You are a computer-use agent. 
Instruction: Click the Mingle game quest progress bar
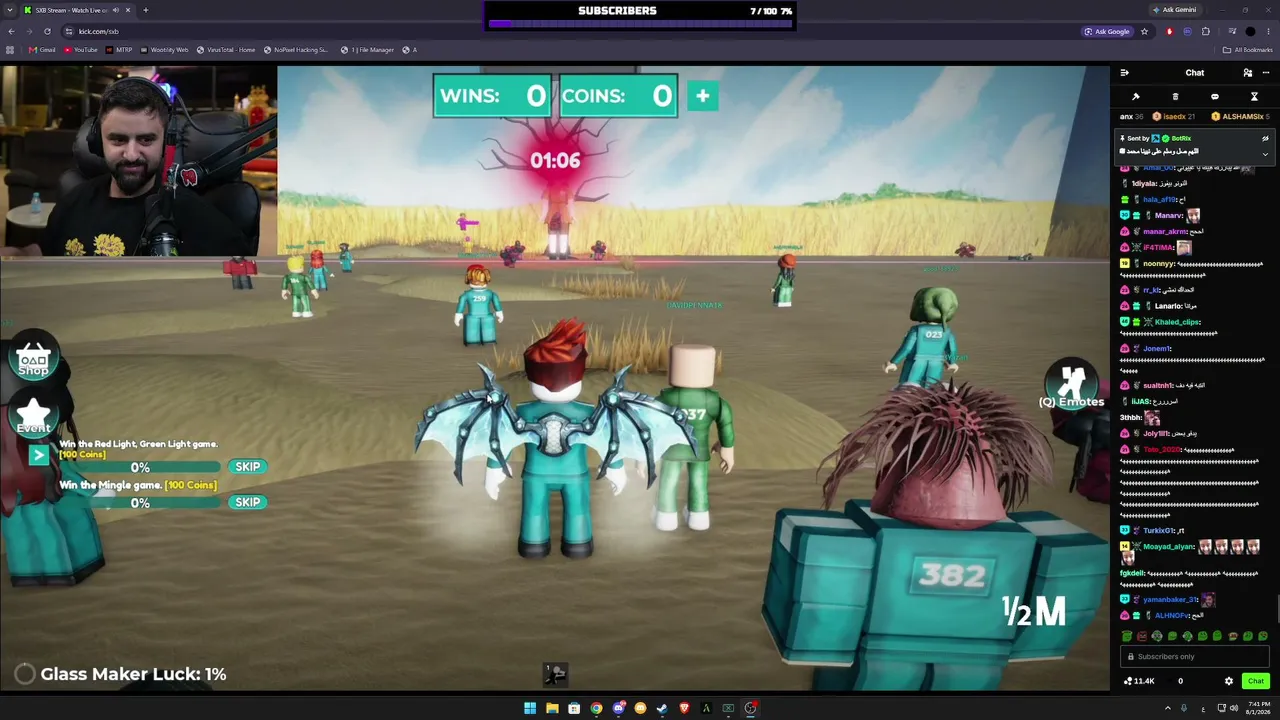coord(140,502)
